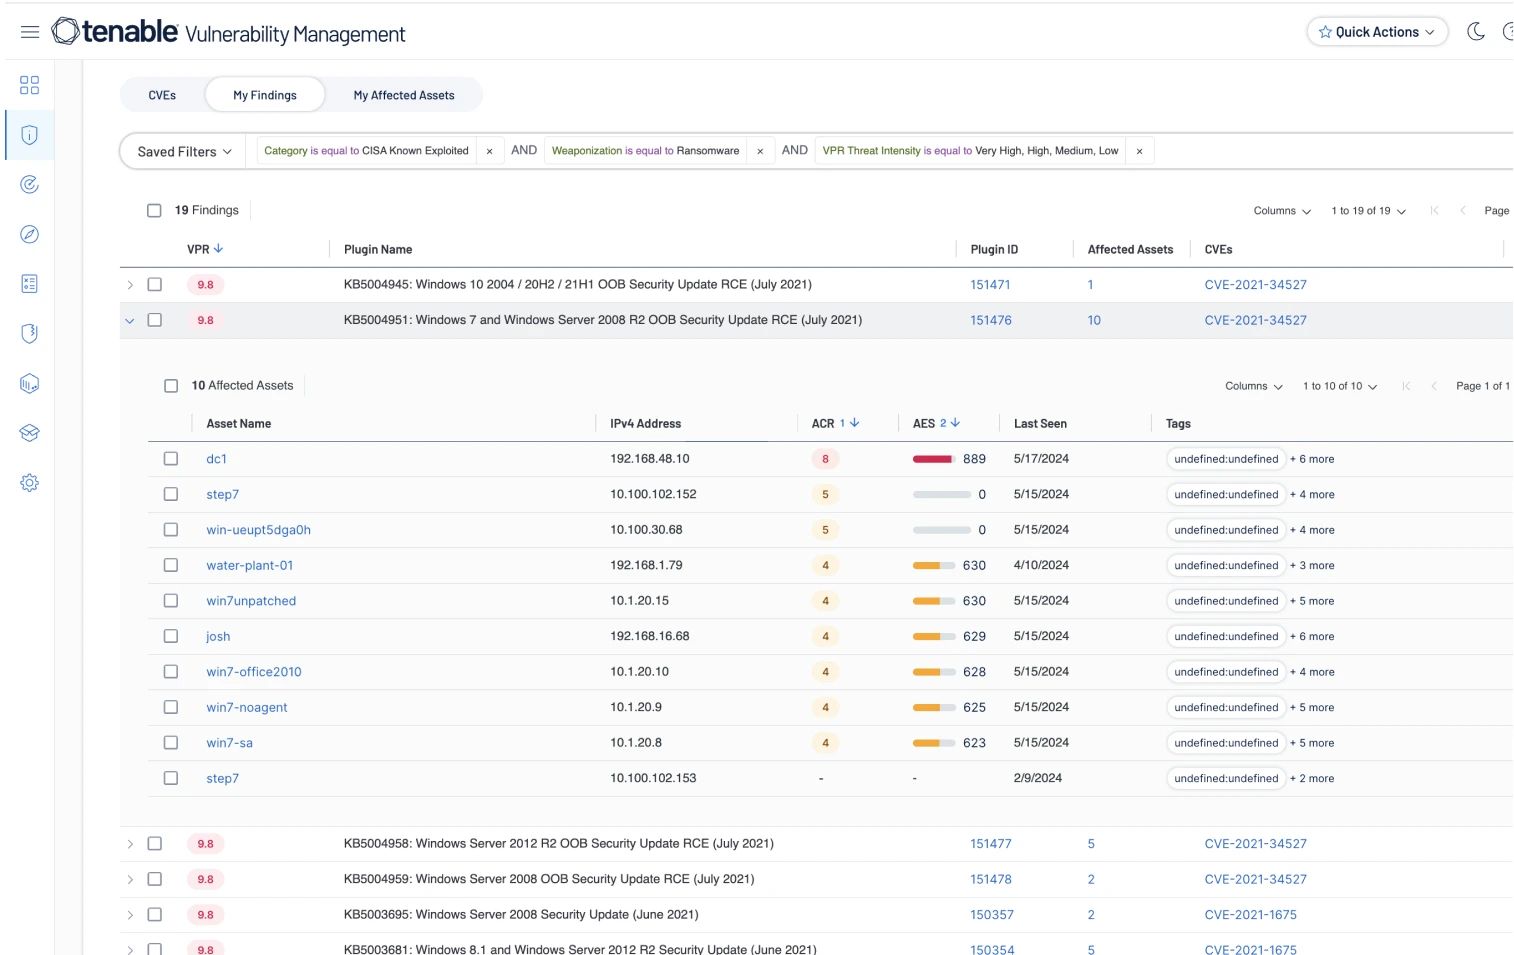Open the Reports icon in the sidebar

point(29,283)
